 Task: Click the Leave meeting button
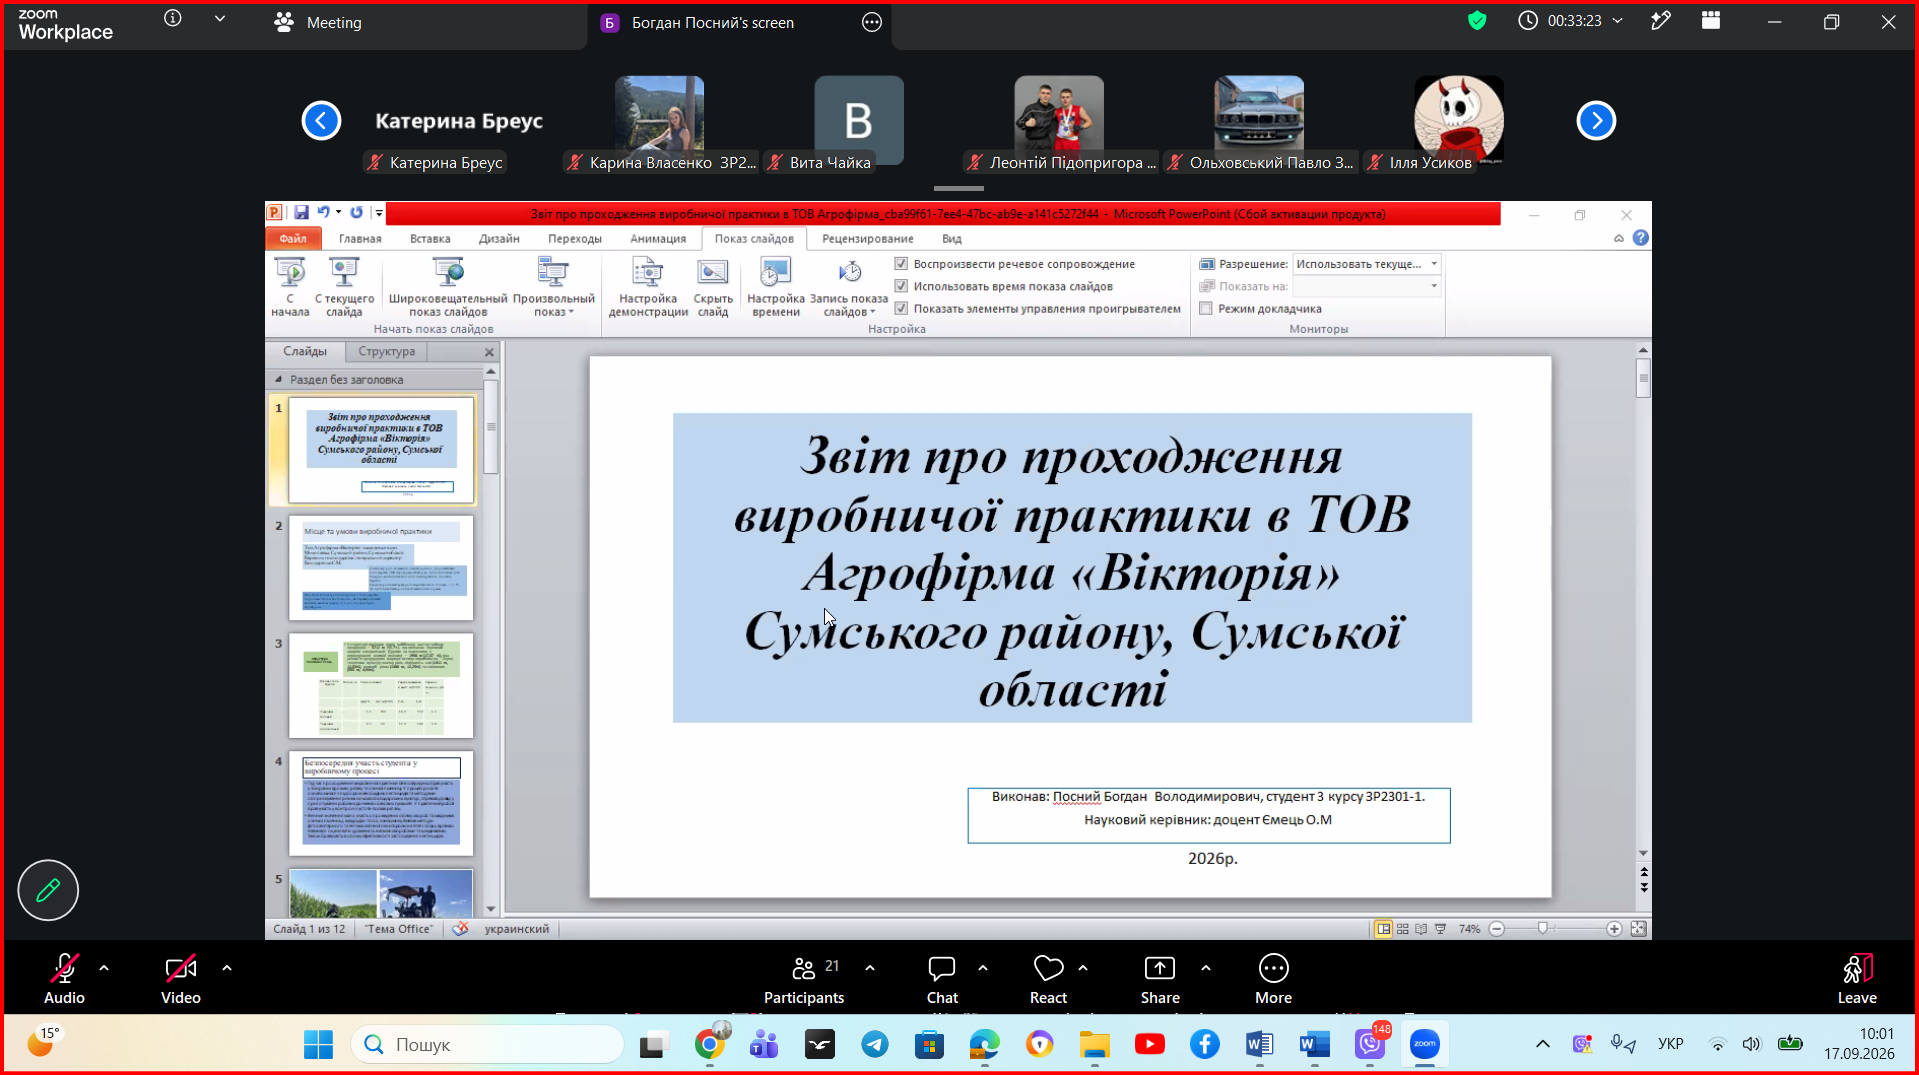click(1857, 979)
